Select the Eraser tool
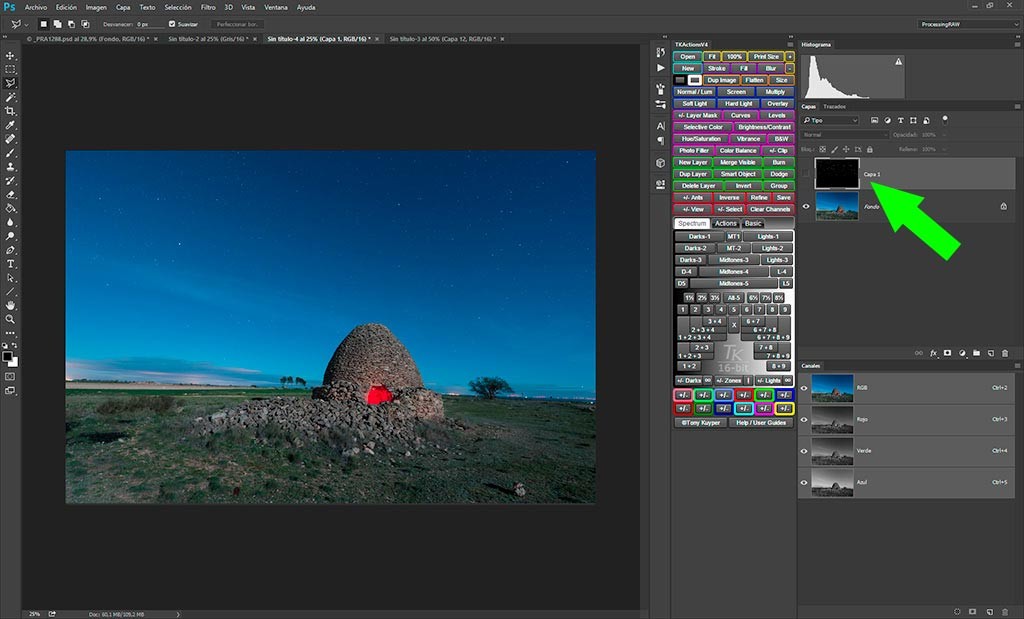1024x619 pixels. click(x=10, y=194)
